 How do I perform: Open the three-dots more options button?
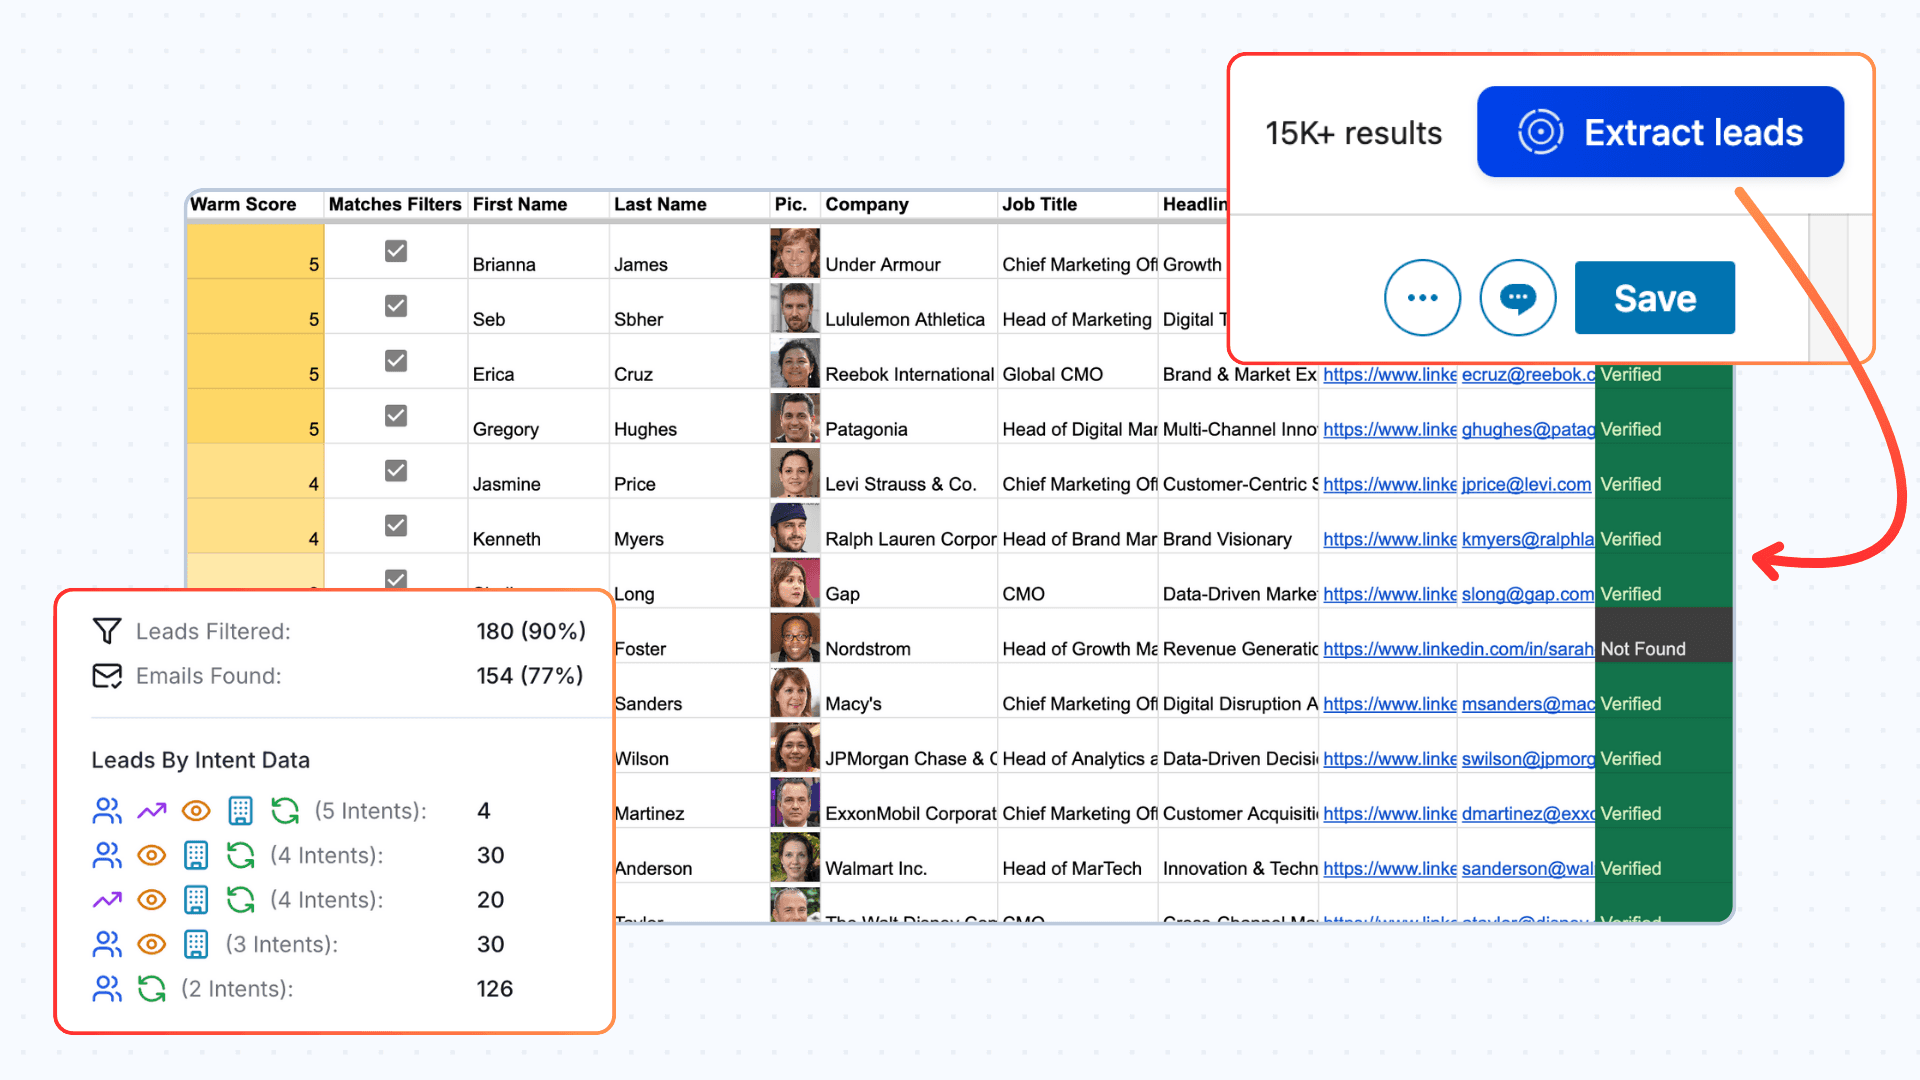(x=1422, y=298)
